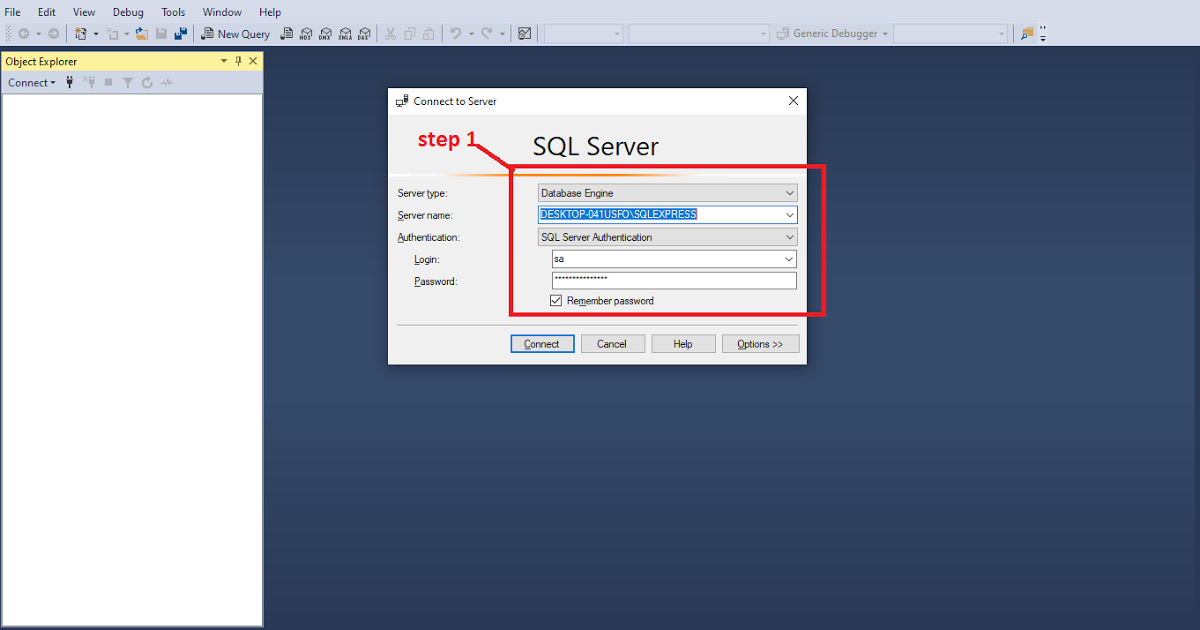The image size is (1200, 630).
Task: Click inside the Password field
Action: tap(673, 280)
